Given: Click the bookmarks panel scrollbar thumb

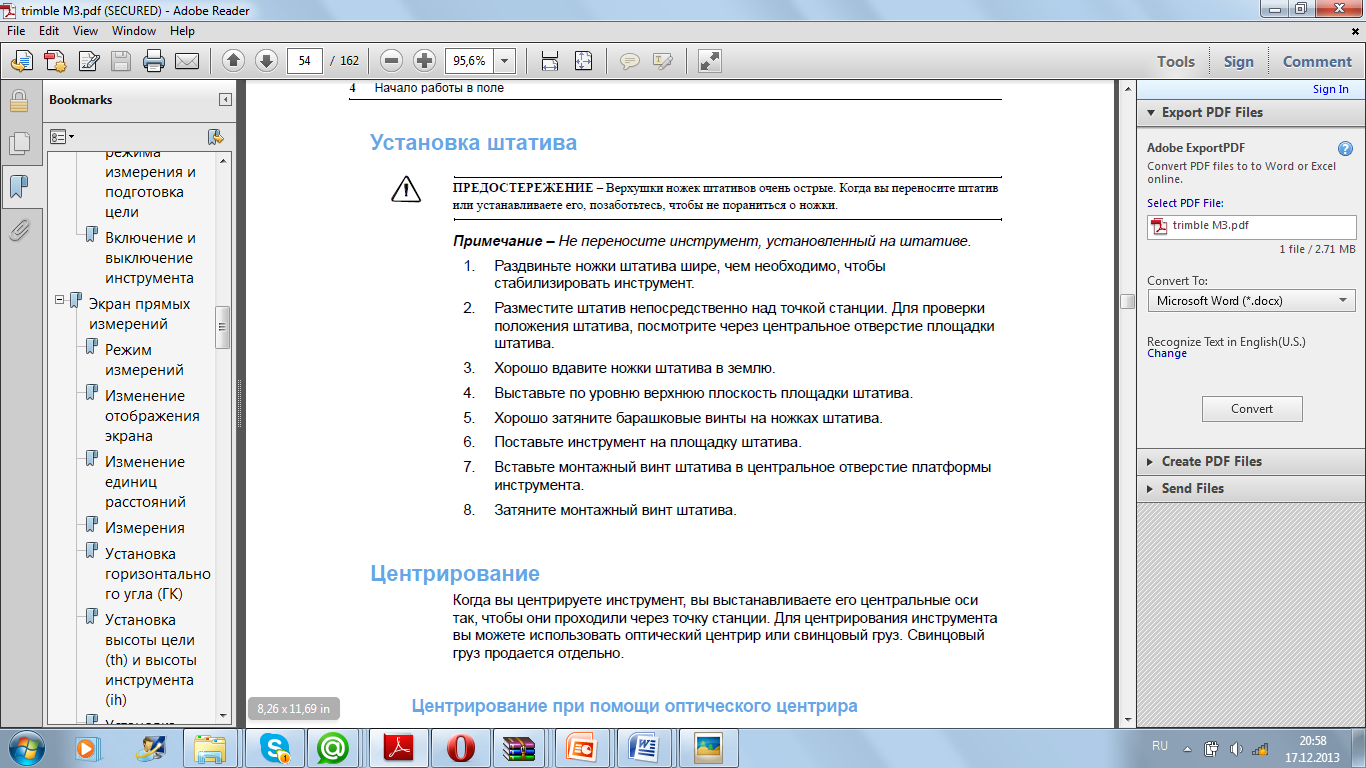Looking at the screenshot, I should click(223, 327).
